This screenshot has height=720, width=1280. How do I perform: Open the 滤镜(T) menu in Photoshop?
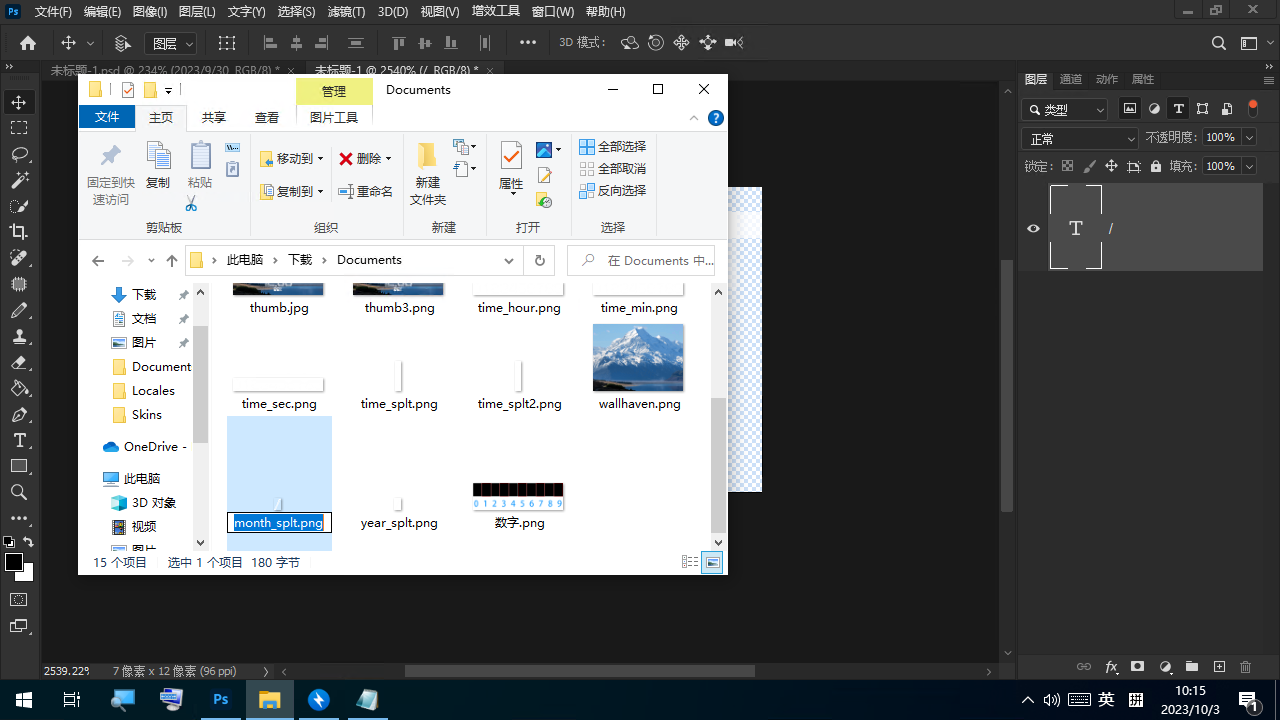[346, 12]
